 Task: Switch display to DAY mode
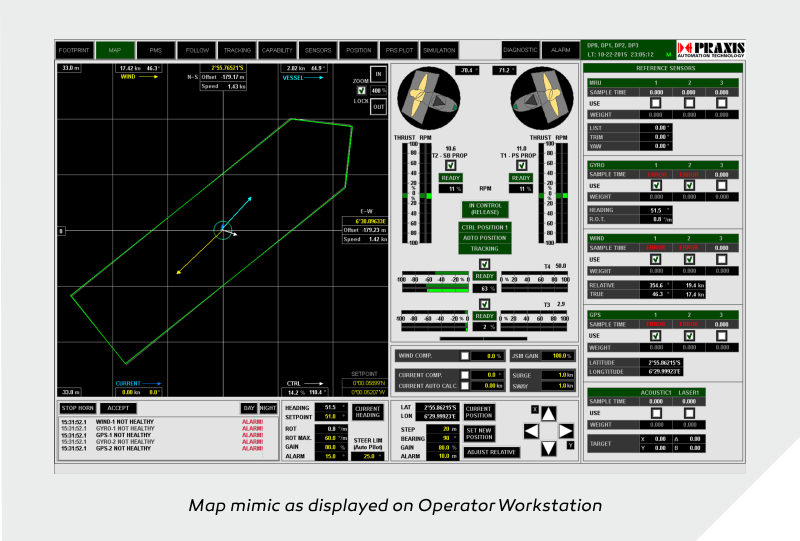pyautogui.click(x=248, y=408)
